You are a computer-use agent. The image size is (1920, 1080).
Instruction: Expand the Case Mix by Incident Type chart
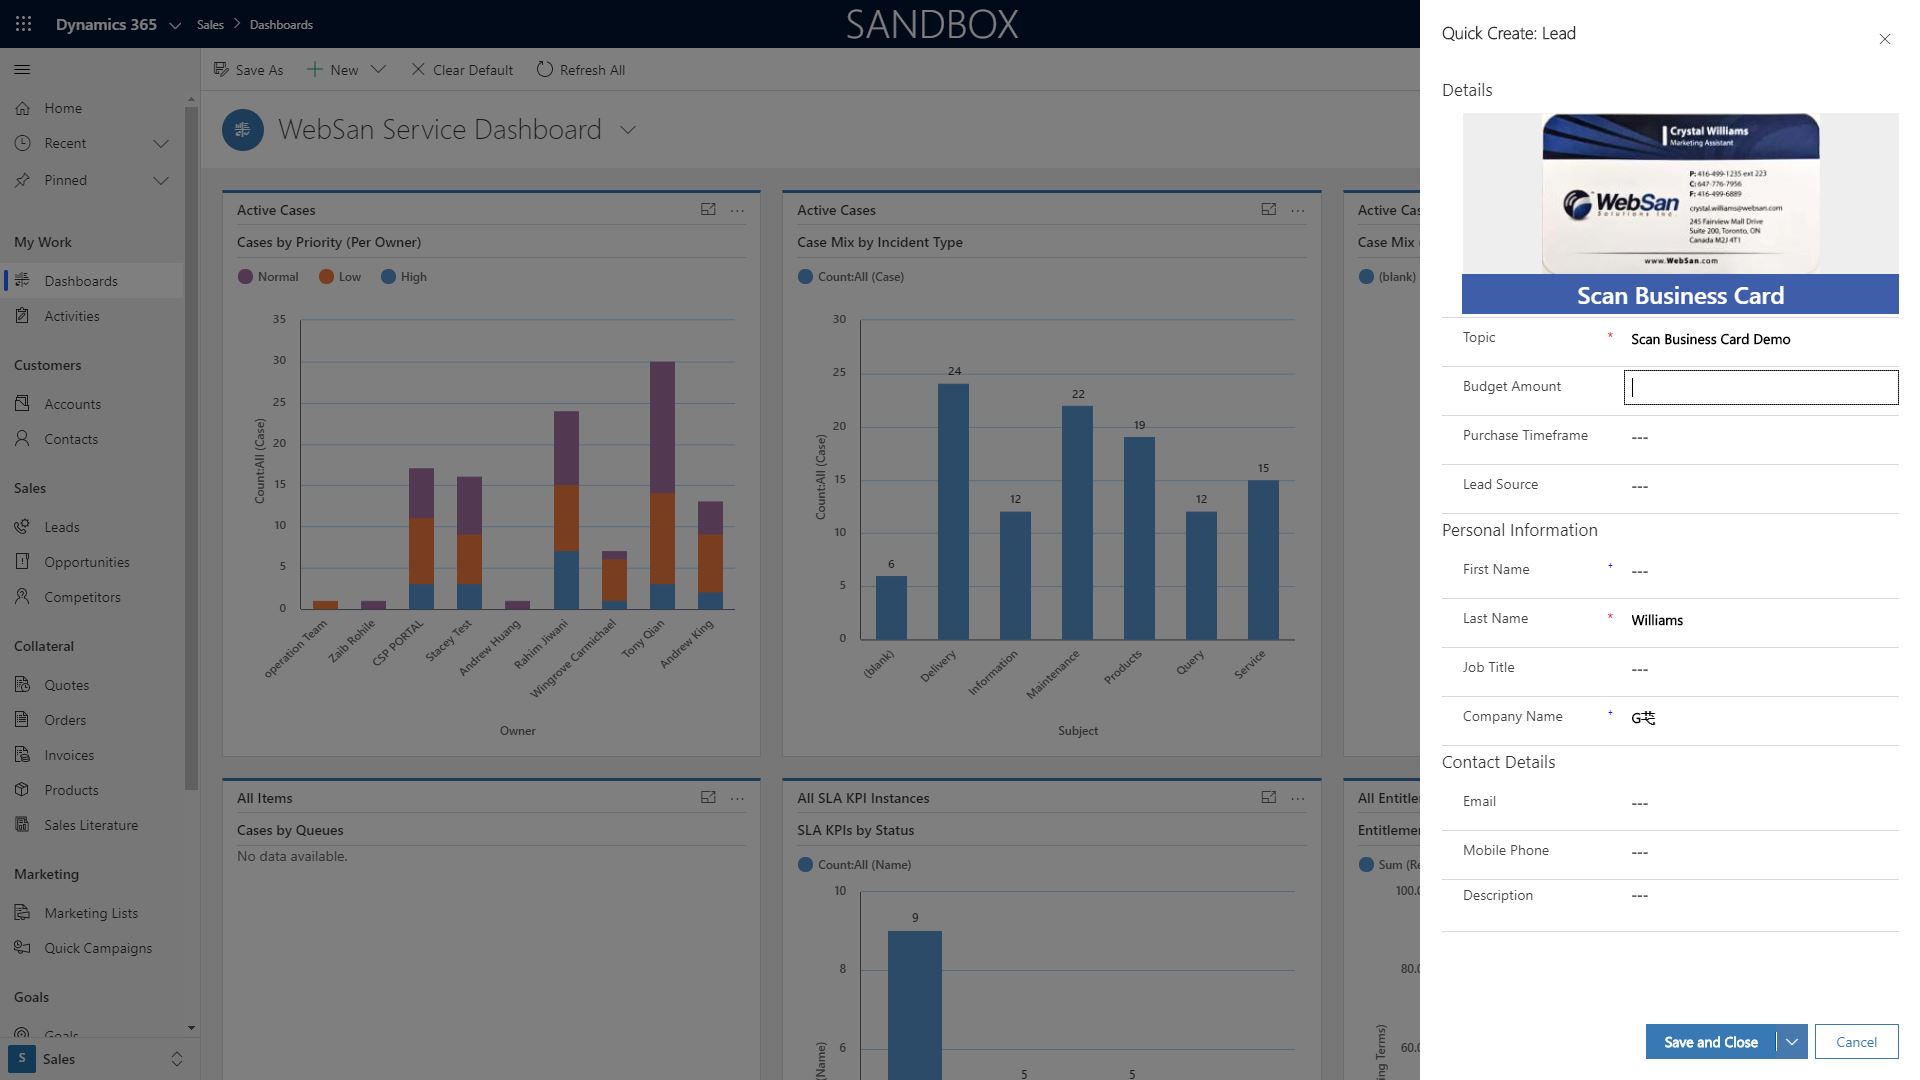click(1268, 210)
